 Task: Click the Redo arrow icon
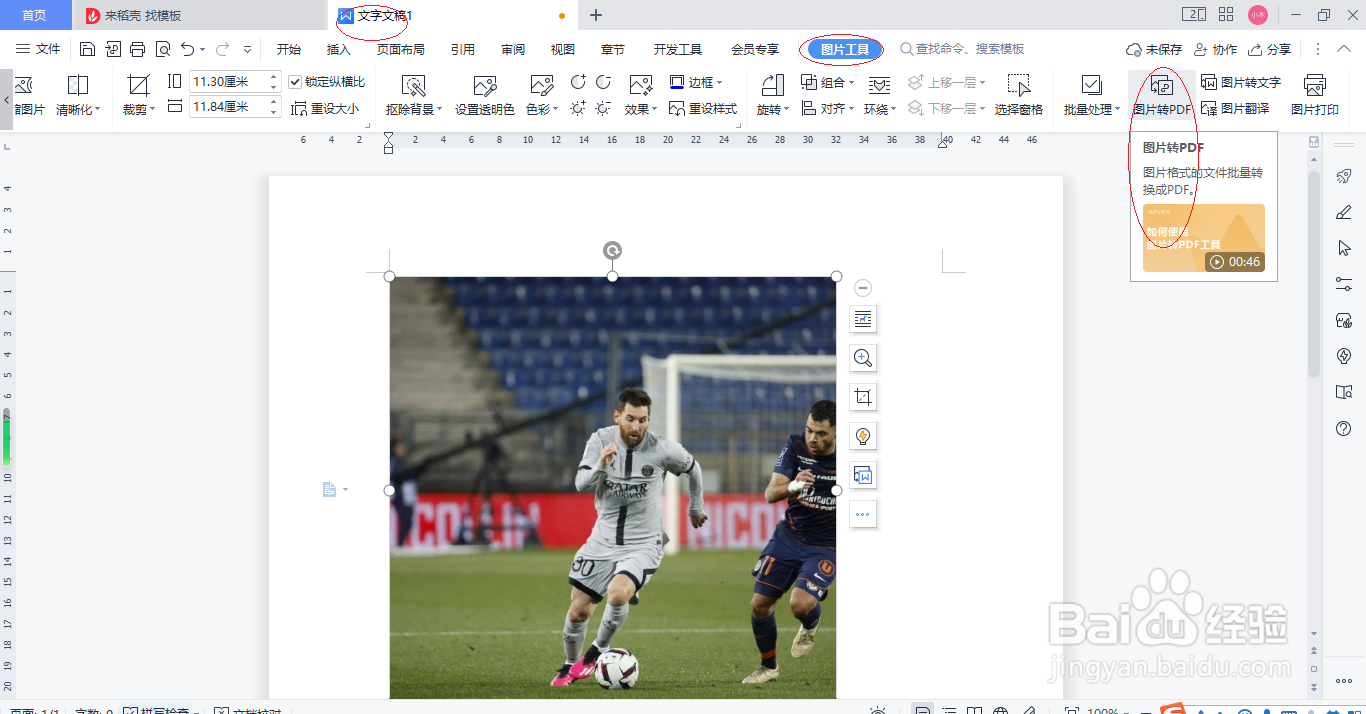coord(222,49)
